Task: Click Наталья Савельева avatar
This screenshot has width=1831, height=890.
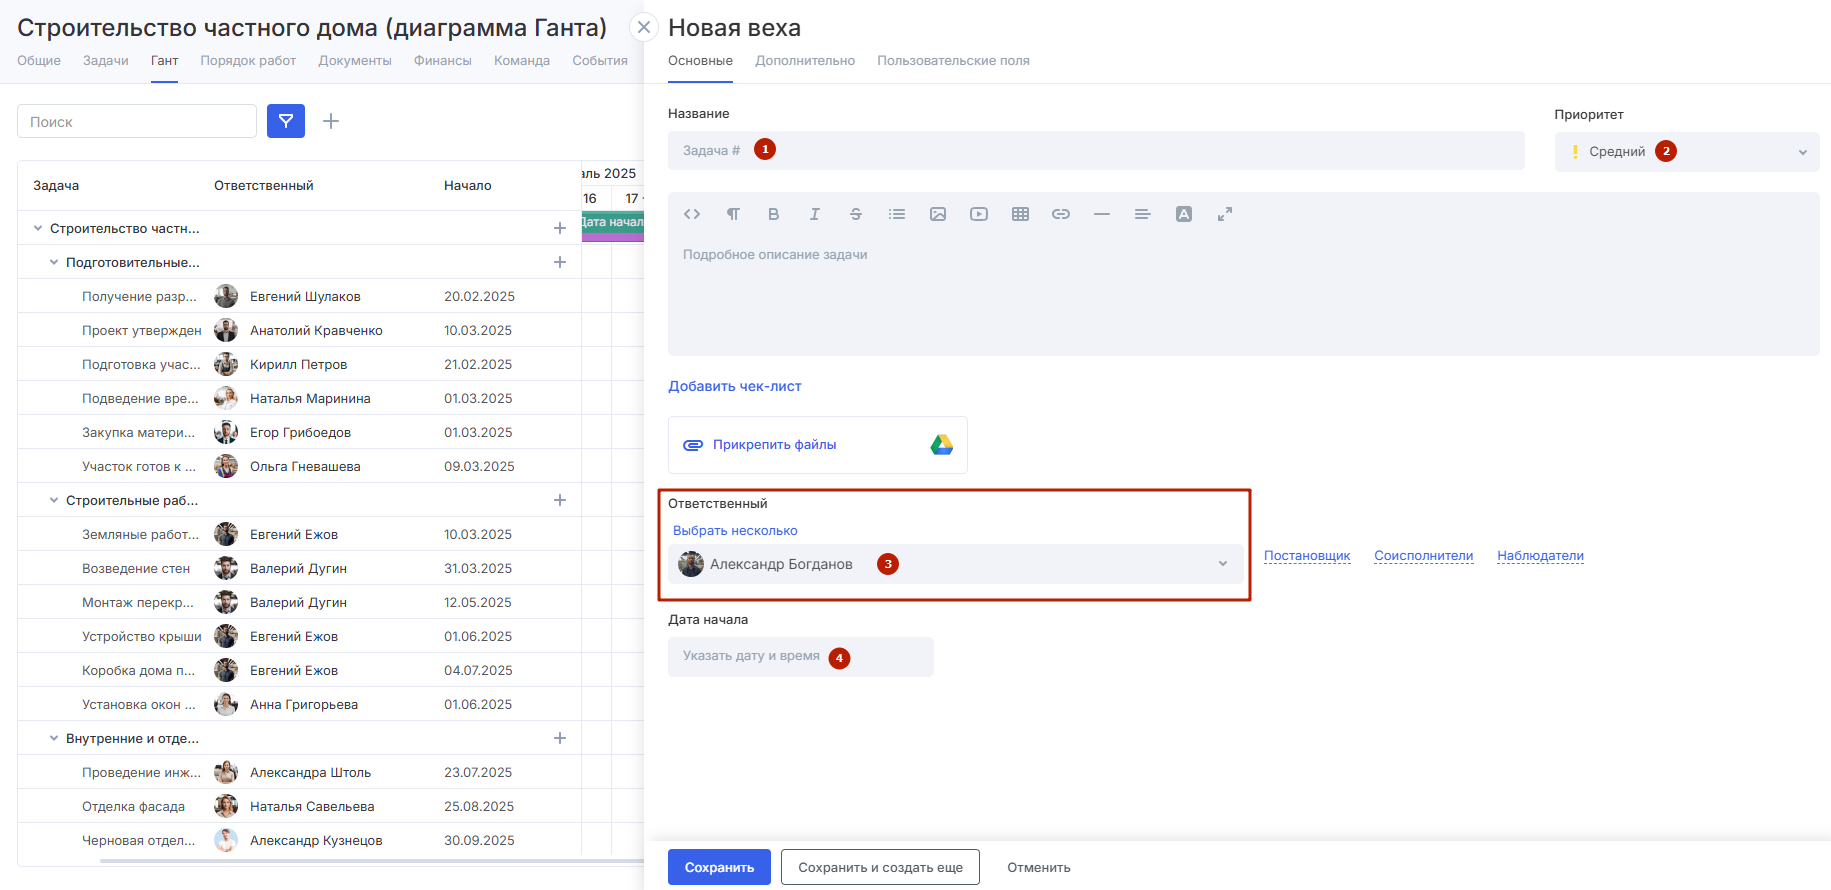Action: point(226,806)
